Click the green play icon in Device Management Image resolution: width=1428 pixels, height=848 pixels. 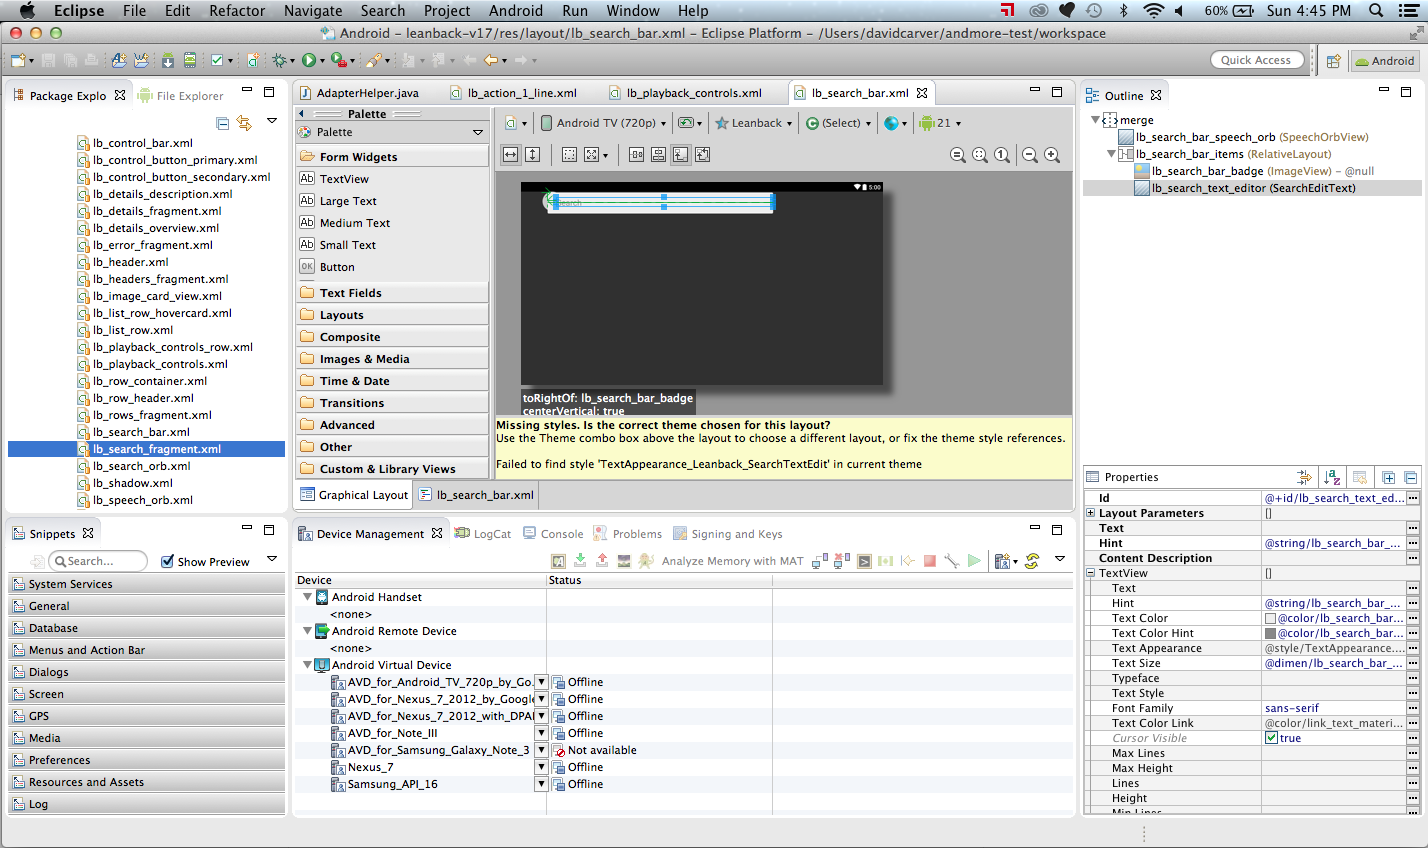(974, 561)
